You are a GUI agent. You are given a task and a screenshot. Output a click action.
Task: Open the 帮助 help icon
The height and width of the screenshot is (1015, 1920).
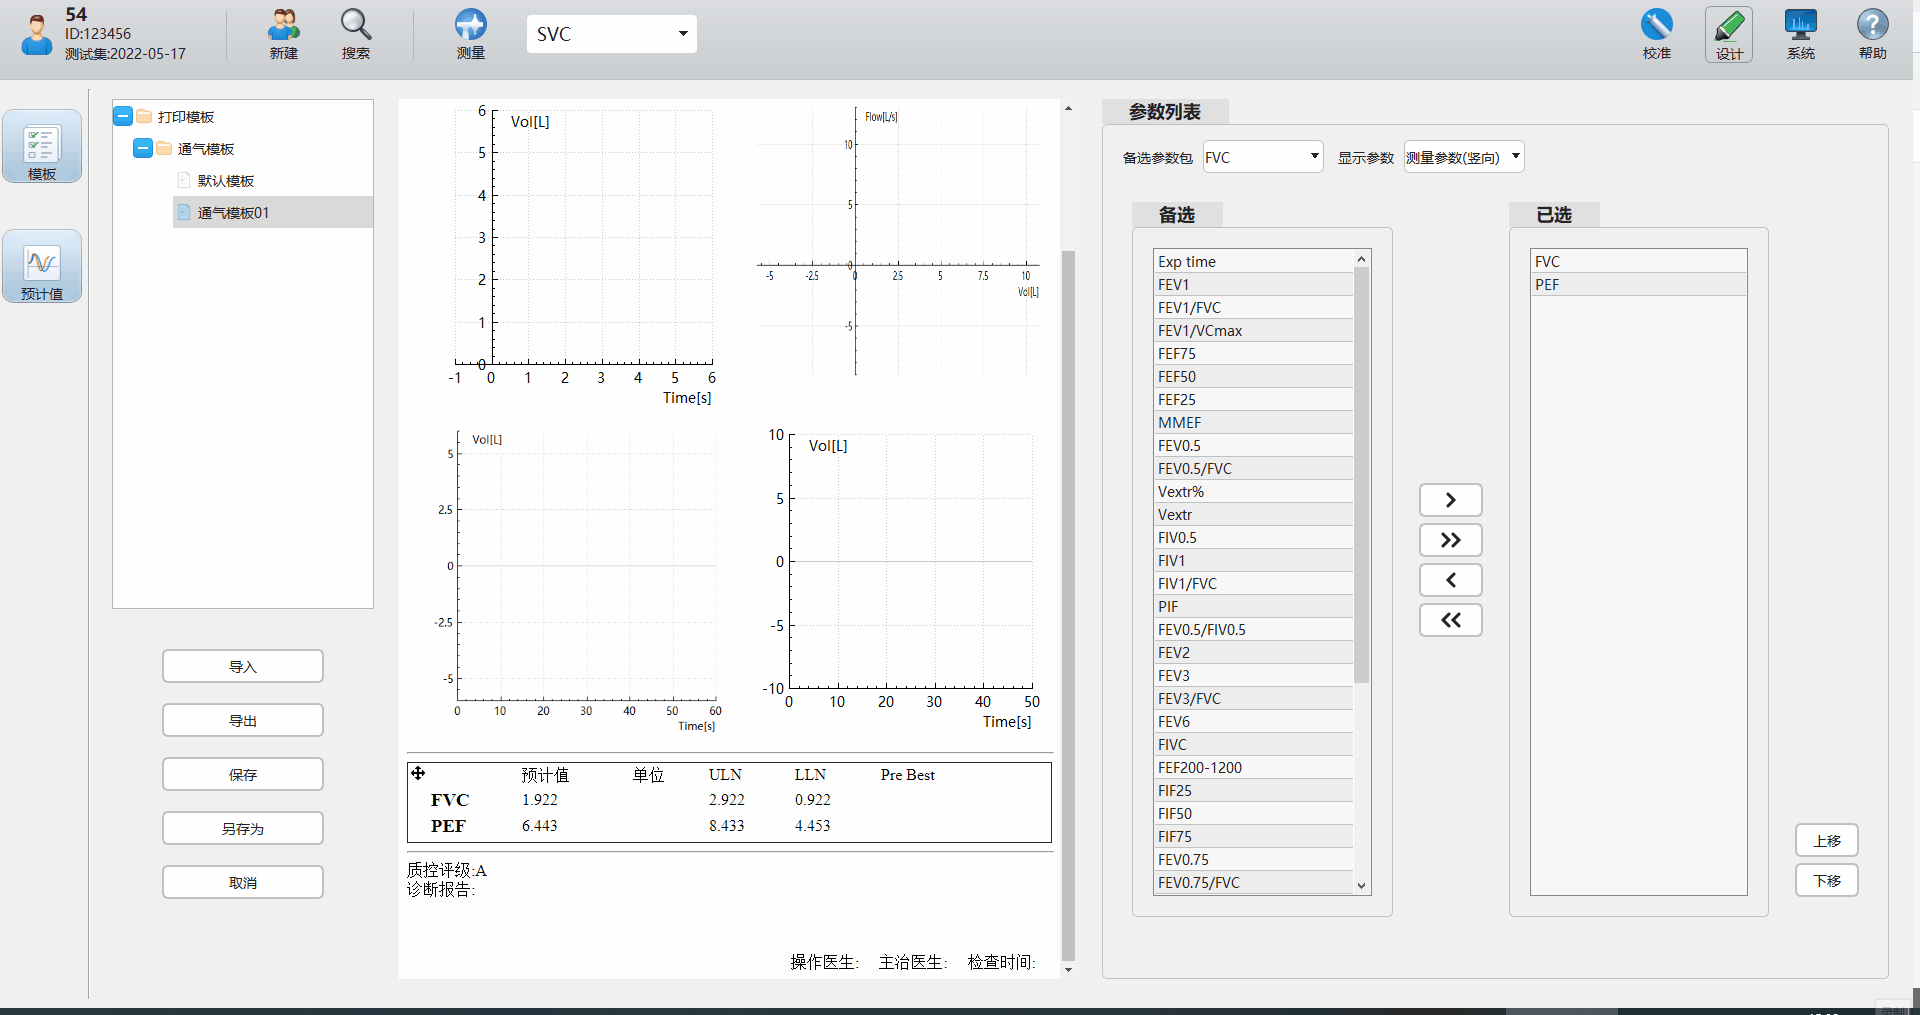point(1873,34)
